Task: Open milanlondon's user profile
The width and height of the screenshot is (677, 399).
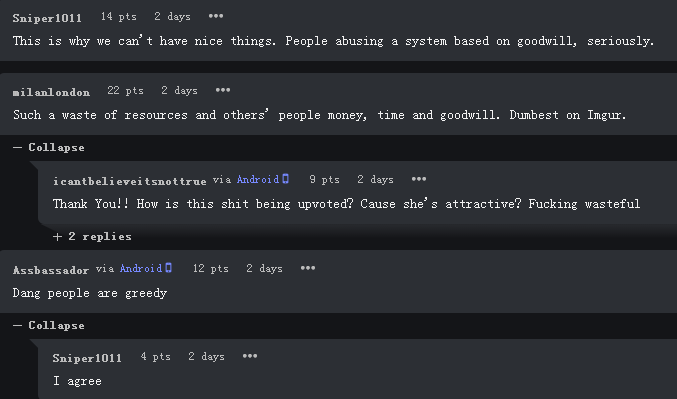Action: [x=51, y=92]
